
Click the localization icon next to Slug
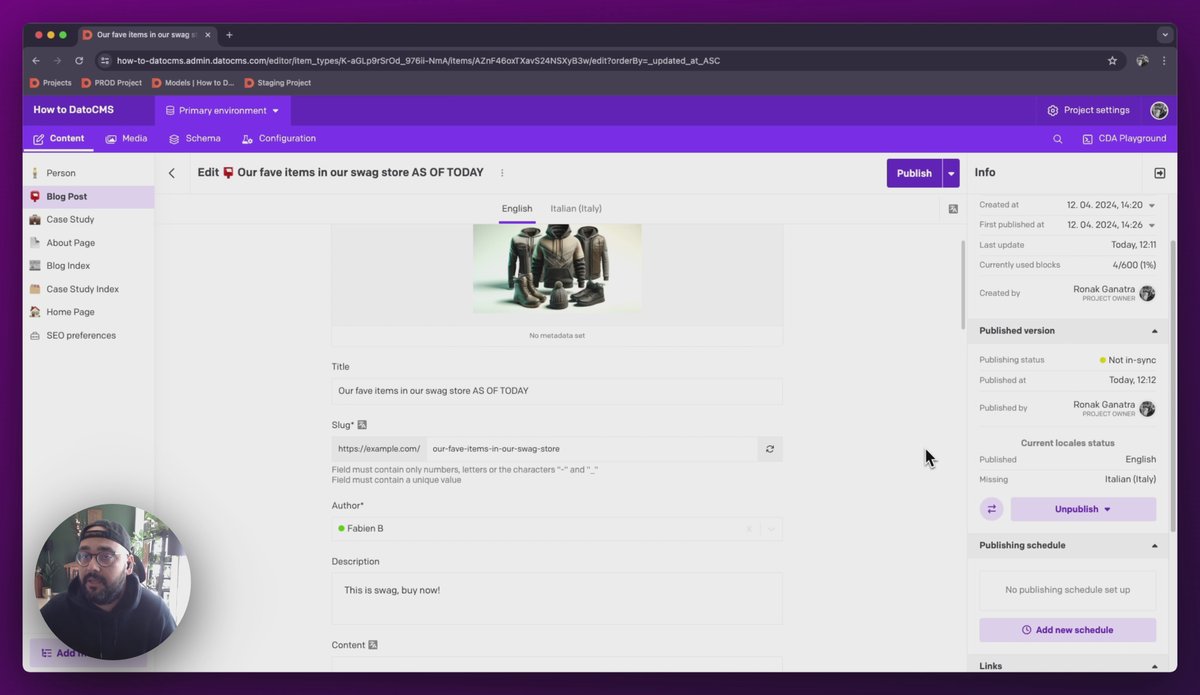pos(362,425)
